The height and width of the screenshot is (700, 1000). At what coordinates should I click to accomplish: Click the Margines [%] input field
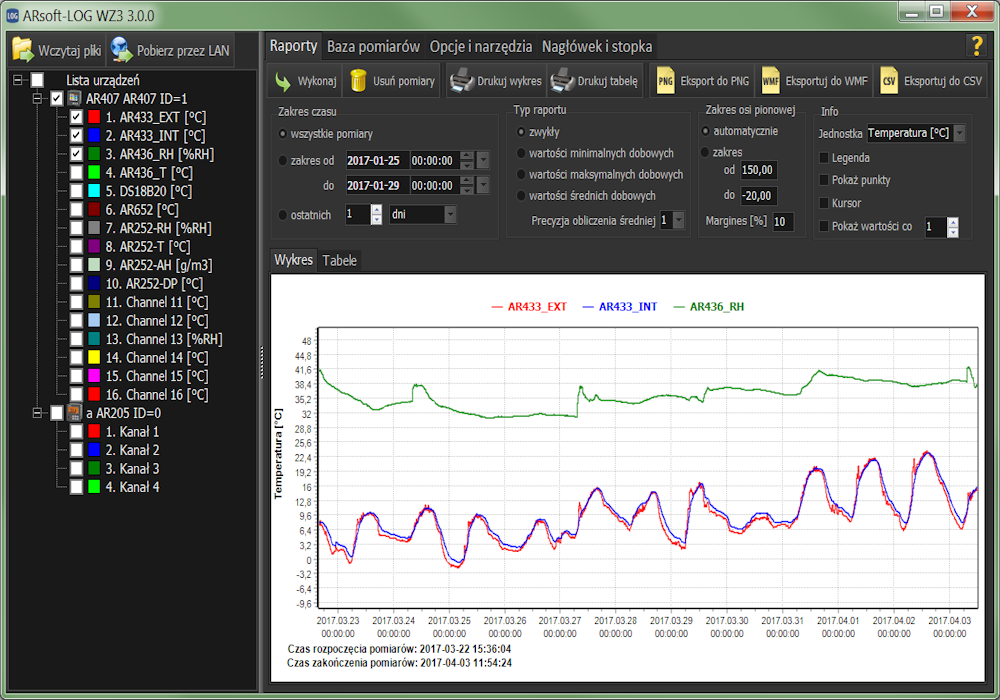(783, 222)
